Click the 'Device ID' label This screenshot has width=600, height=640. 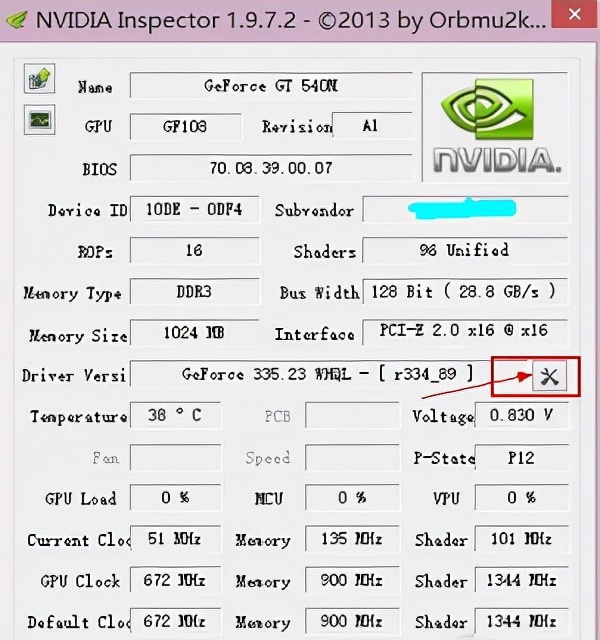tap(88, 211)
